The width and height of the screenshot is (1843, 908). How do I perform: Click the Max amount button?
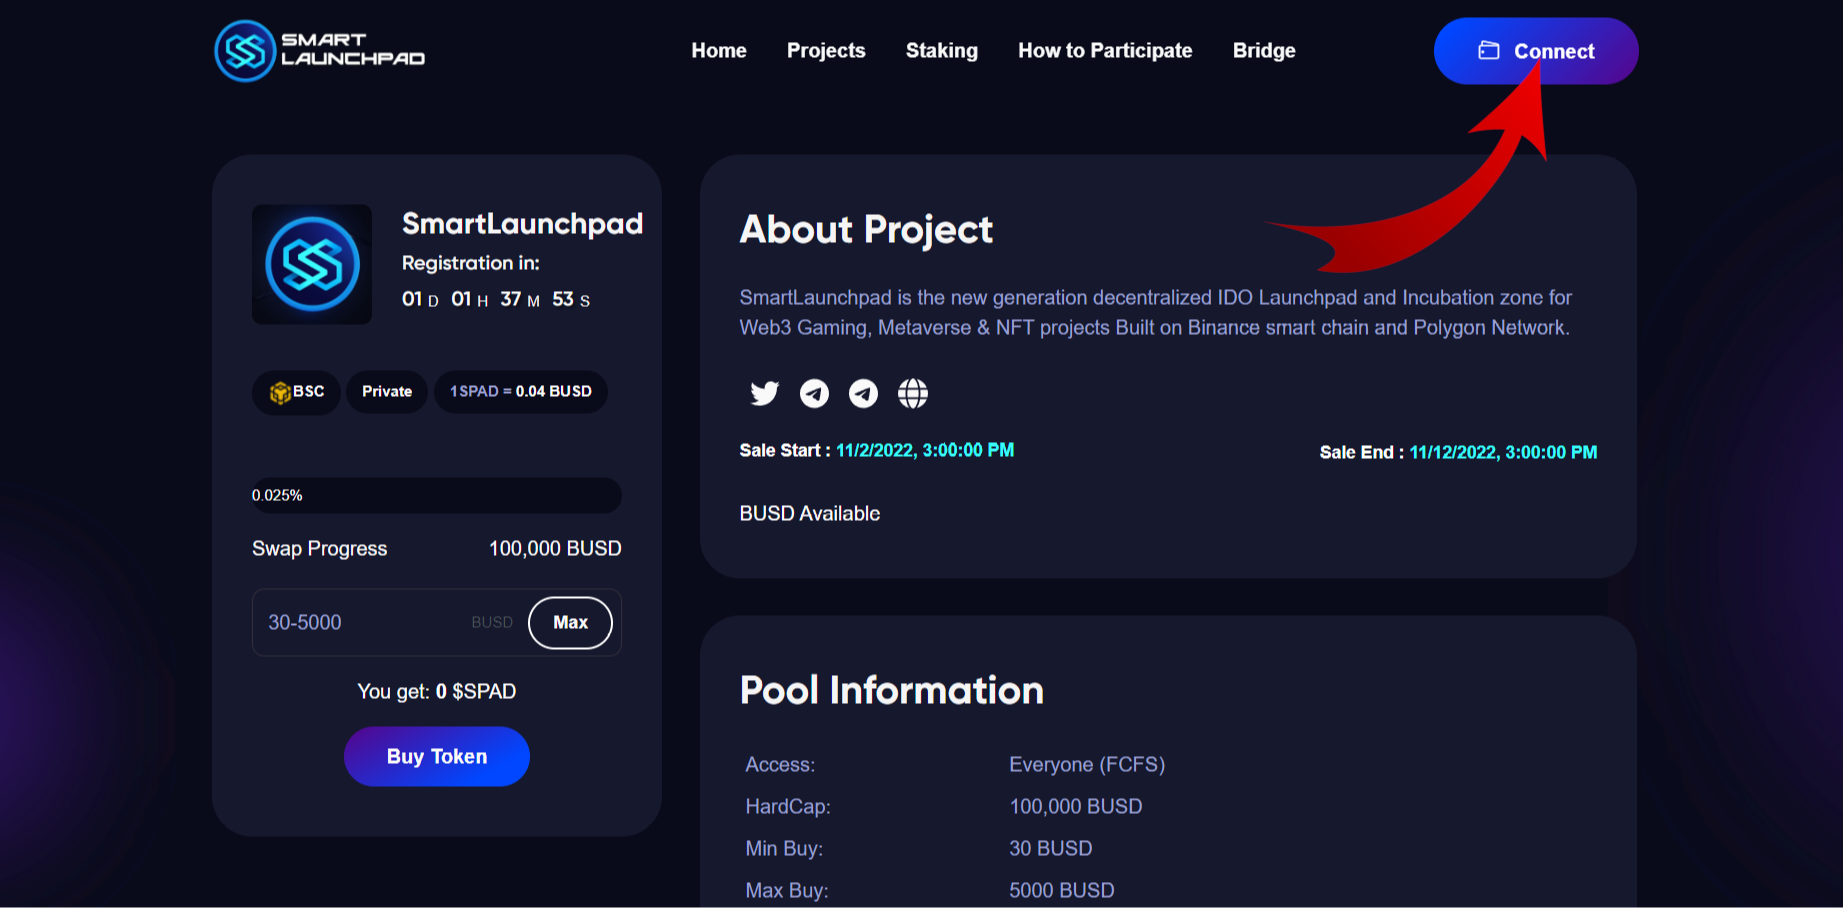click(x=570, y=622)
